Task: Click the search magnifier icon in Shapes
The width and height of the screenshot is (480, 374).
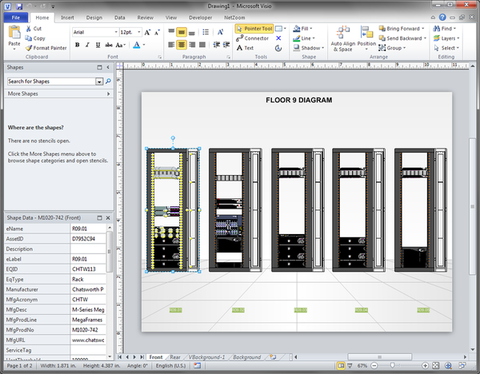Action: click(108, 81)
